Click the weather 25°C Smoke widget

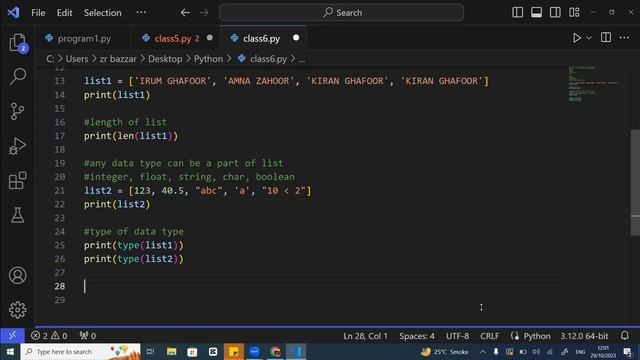click(x=445, y=351)
